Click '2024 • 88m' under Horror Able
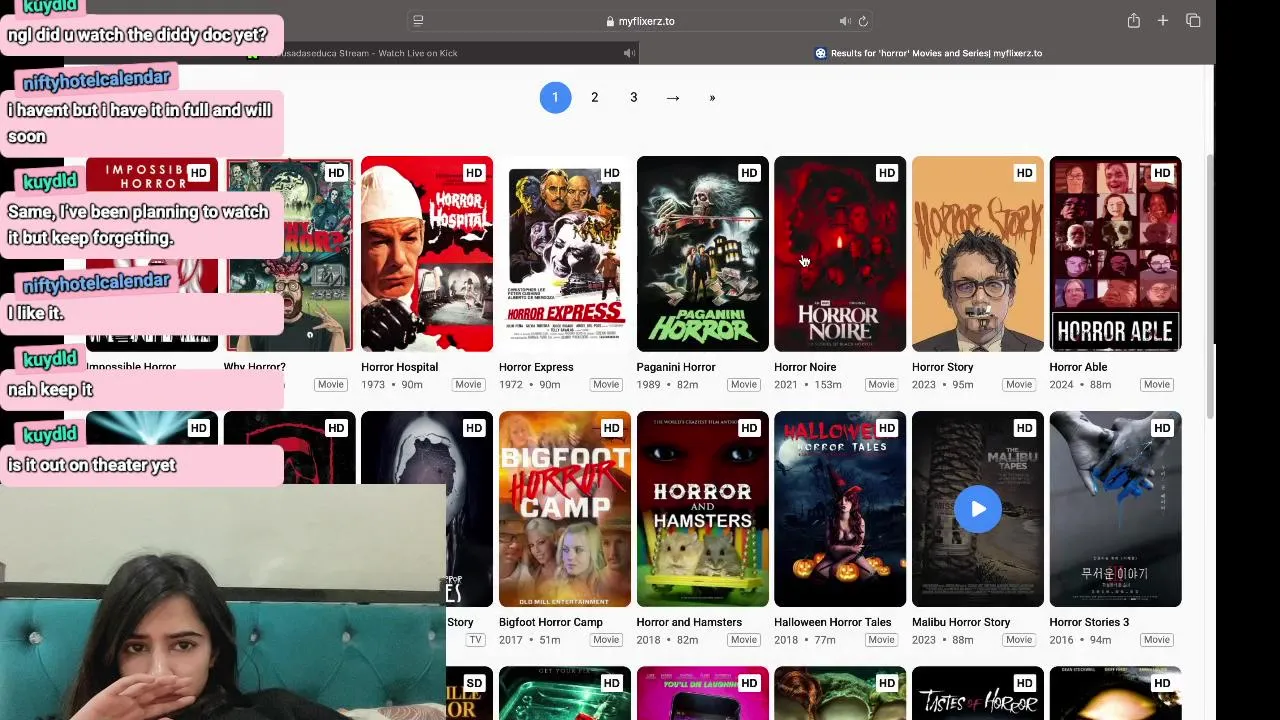This screenshot has height=720, width=1280. (x=1080, y=384)
